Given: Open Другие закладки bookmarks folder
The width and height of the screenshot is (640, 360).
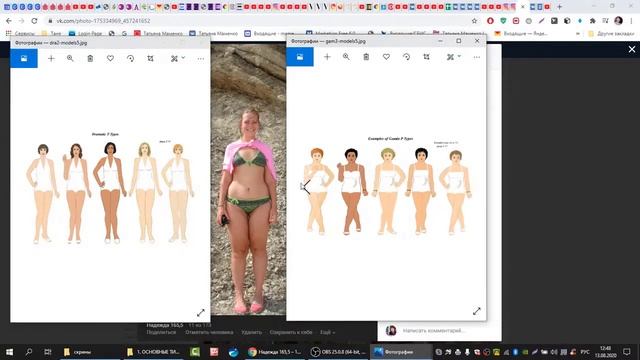Looking at the screenshot, I should tap(611, 33).
